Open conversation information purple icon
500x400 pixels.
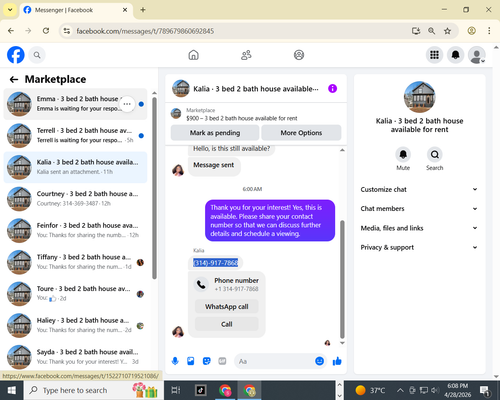coord(332,88)
